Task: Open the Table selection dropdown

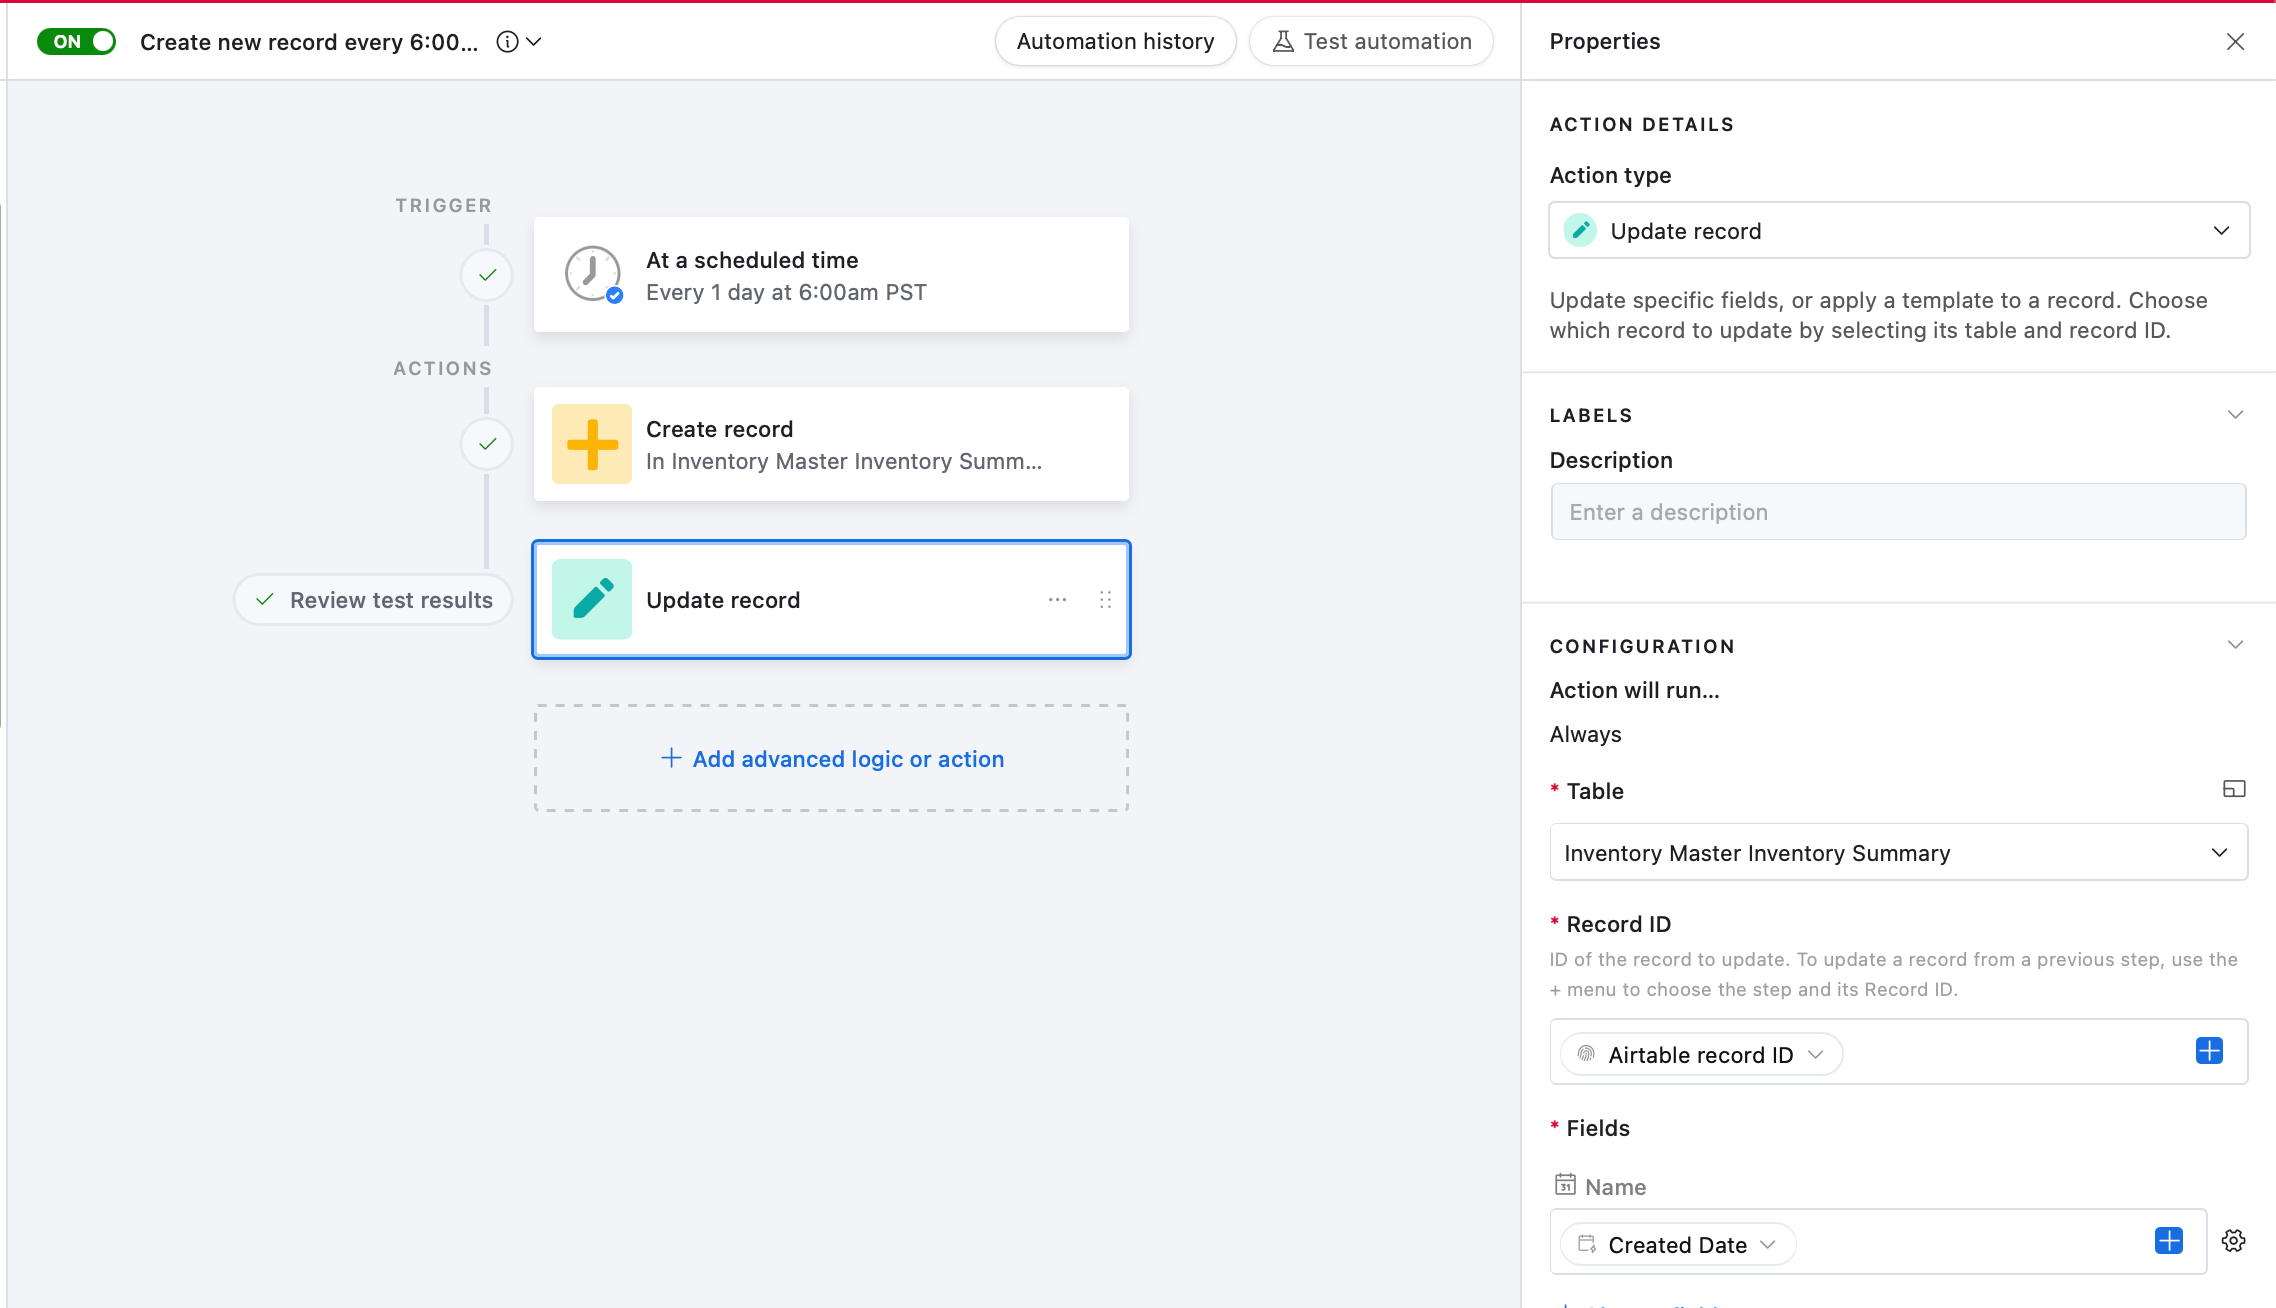Action: tap(1898, 852)
